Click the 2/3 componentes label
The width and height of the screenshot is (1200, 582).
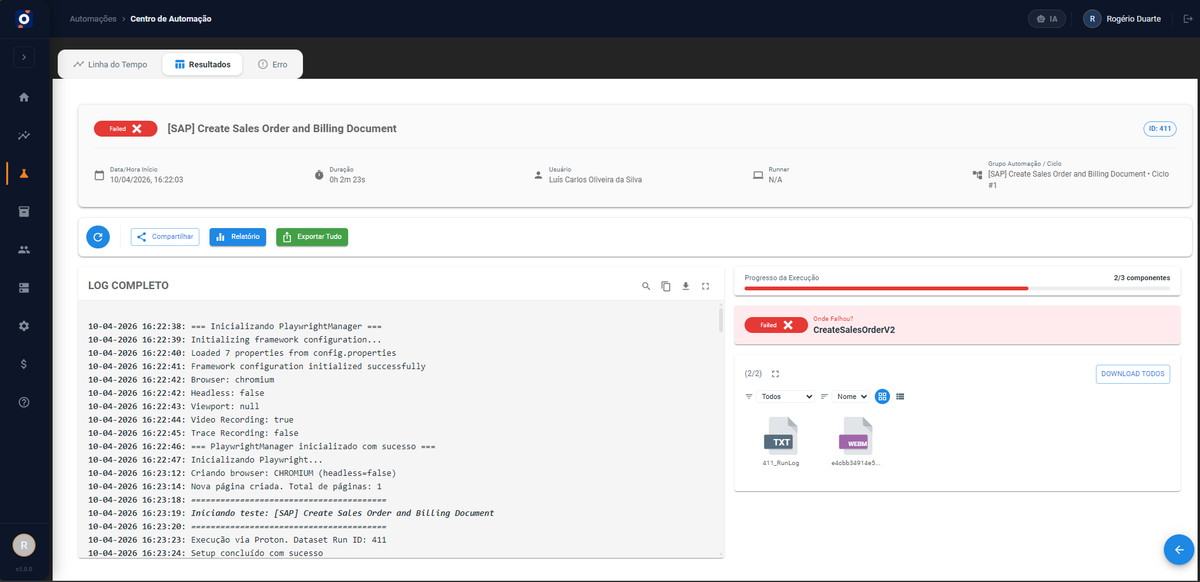[1141, 277]
